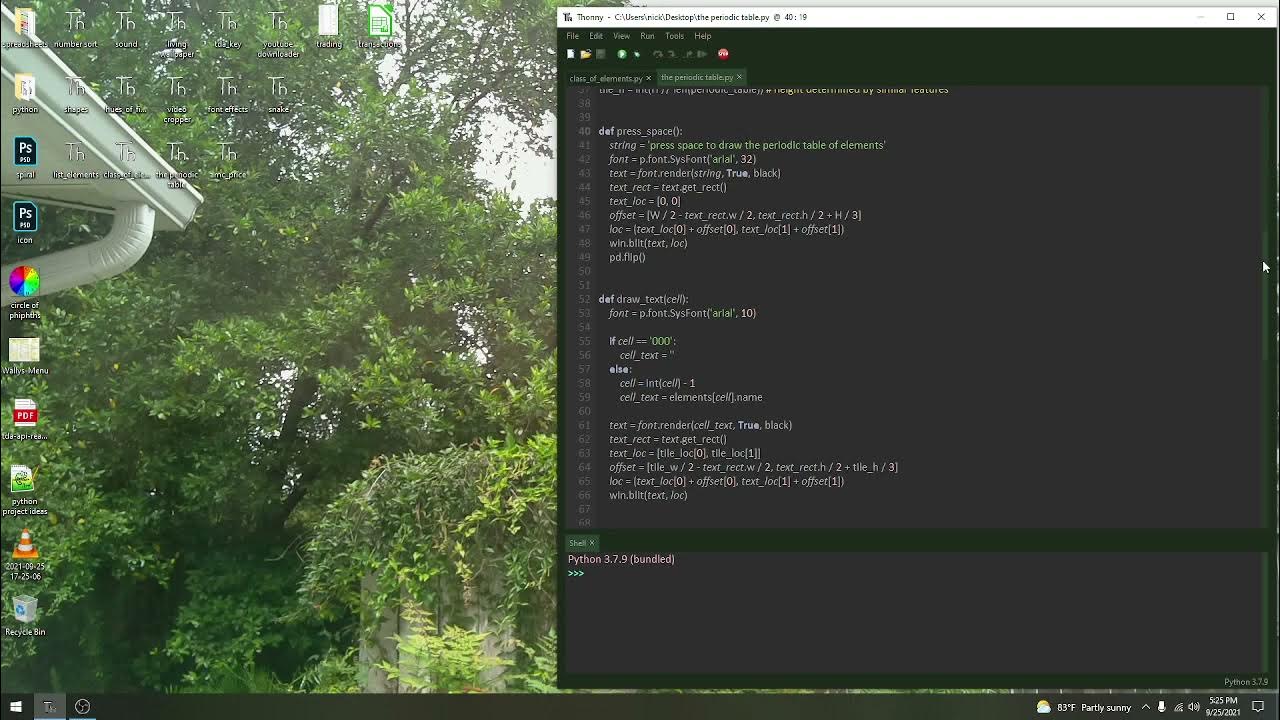Click the 'def draw_text(cell):' code line
Image resolution: width=1280 pixels, height=720 pixels.
tap(643, 299)
